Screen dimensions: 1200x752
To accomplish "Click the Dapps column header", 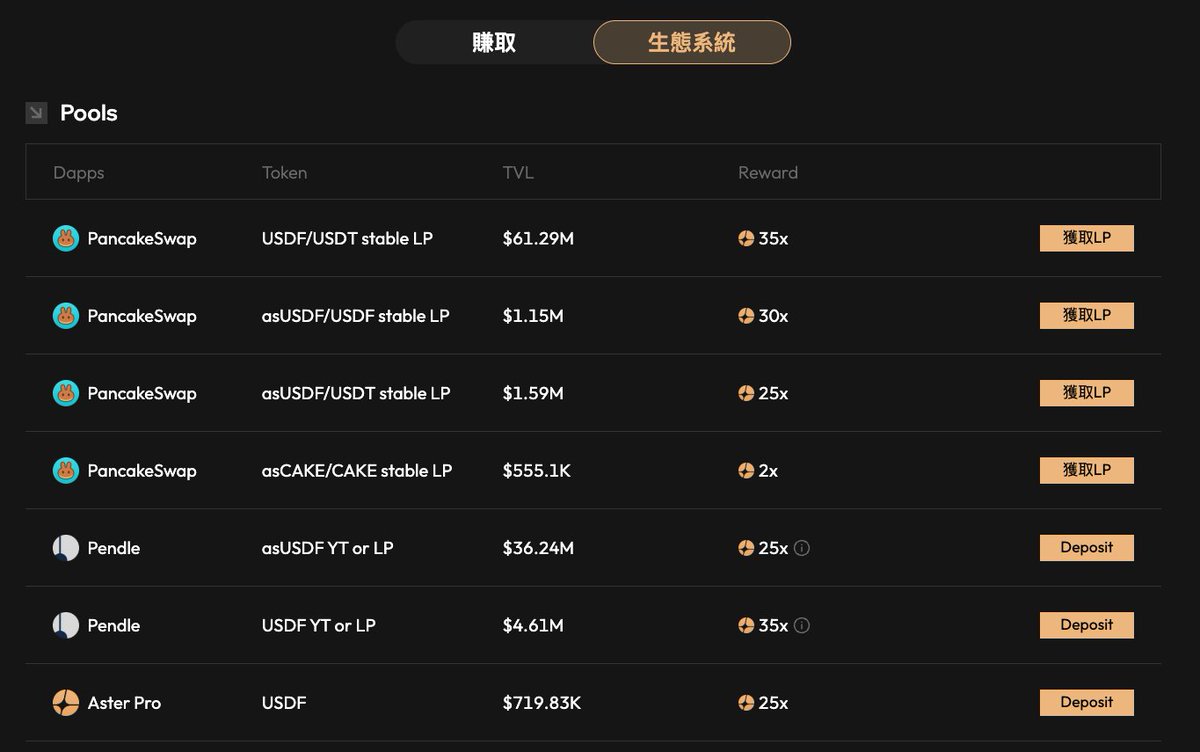I will coord(79,173).
